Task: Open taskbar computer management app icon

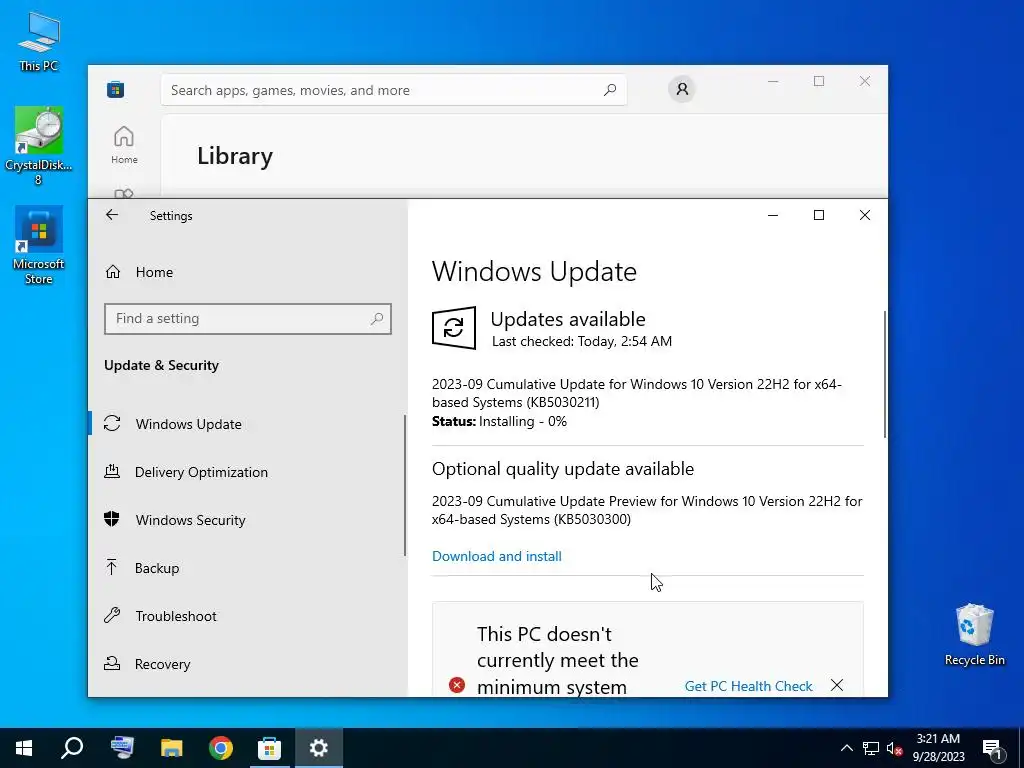Action: 122,748
